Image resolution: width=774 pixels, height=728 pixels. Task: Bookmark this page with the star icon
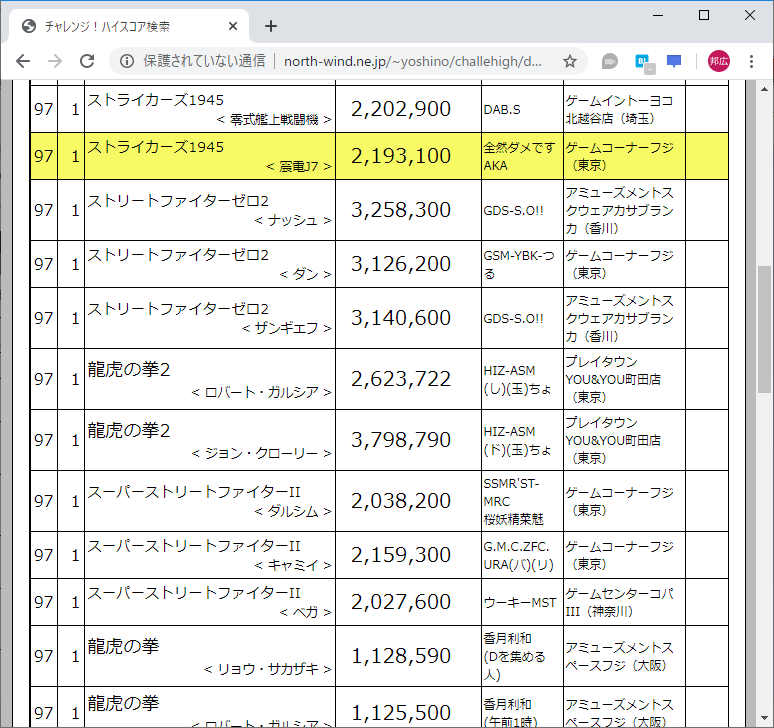click(x=570, y=61)
